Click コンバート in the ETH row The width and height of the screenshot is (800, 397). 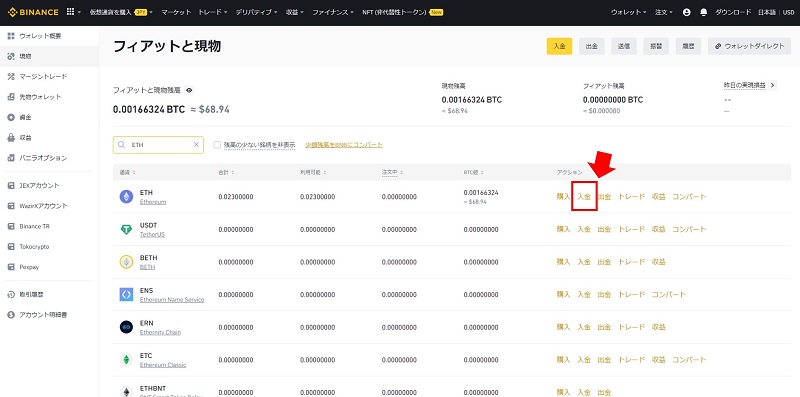pos(689,196)
